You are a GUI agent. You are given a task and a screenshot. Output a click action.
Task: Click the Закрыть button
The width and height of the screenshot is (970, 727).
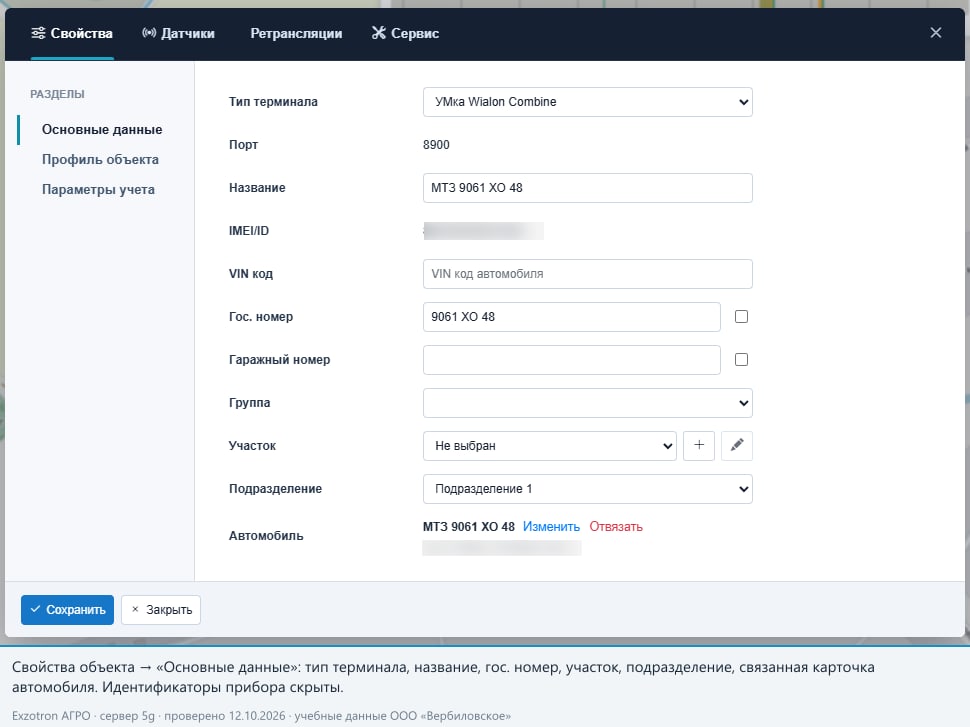(161, 610)
